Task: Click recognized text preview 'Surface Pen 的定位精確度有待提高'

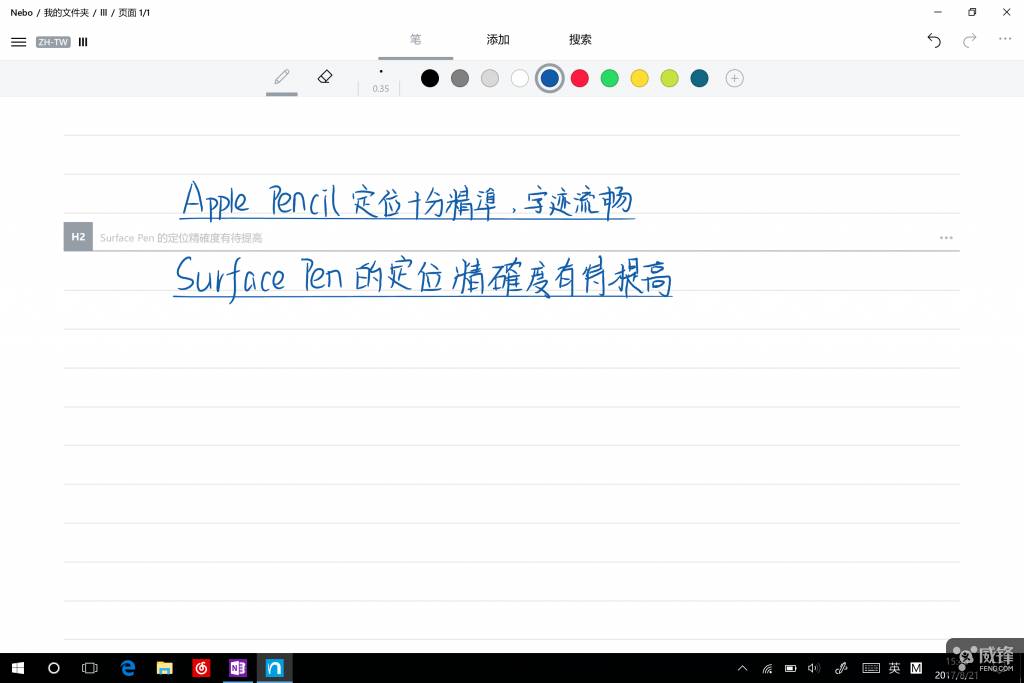Action: (181, 238)
